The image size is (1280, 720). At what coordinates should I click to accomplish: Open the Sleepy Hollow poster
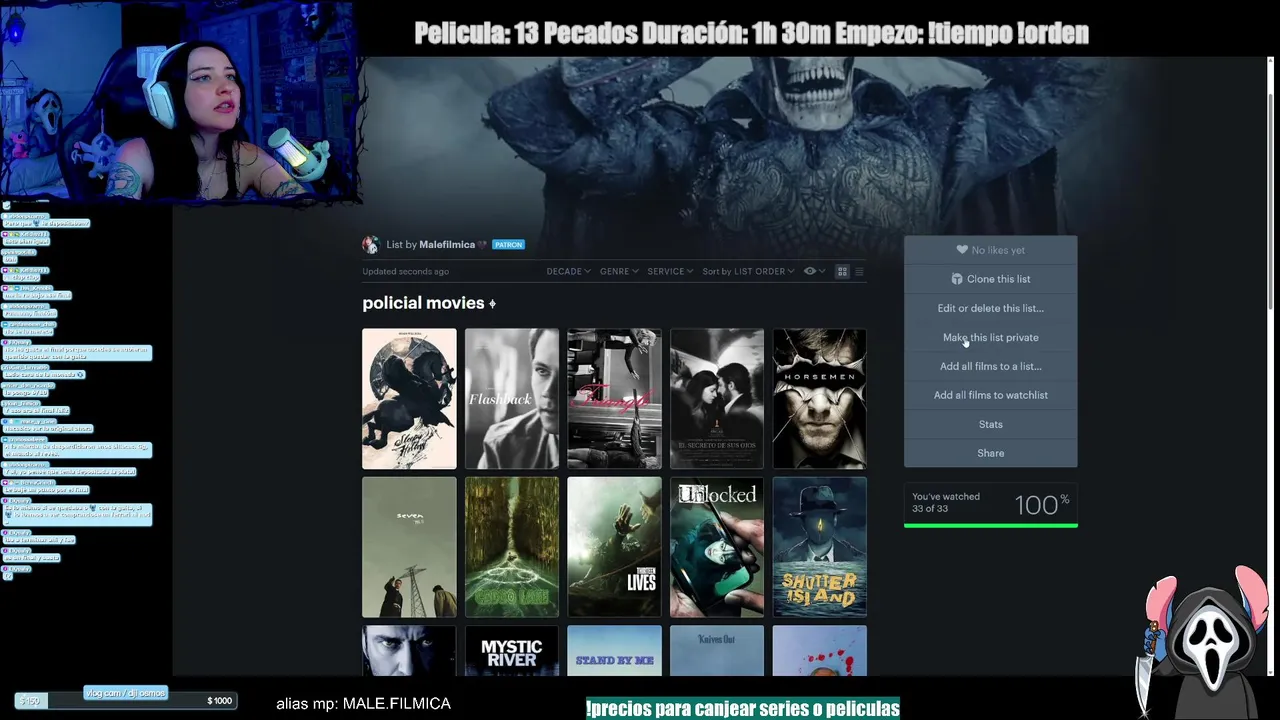(409, 398)
